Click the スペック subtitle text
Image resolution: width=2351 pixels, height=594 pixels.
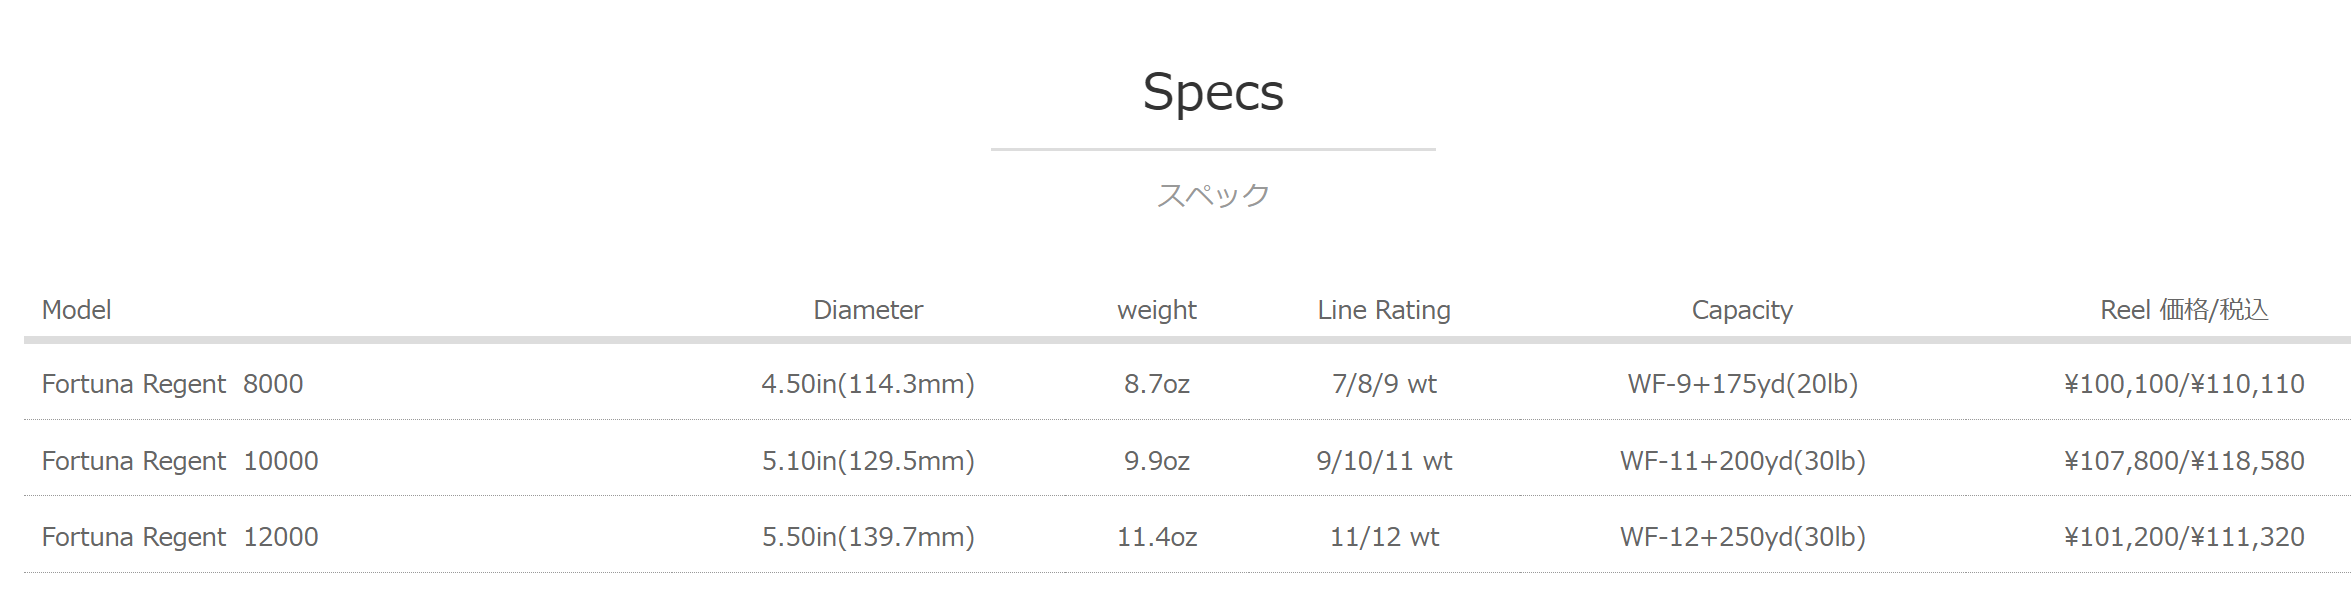pyautogui.click(x=1213, y=195)
